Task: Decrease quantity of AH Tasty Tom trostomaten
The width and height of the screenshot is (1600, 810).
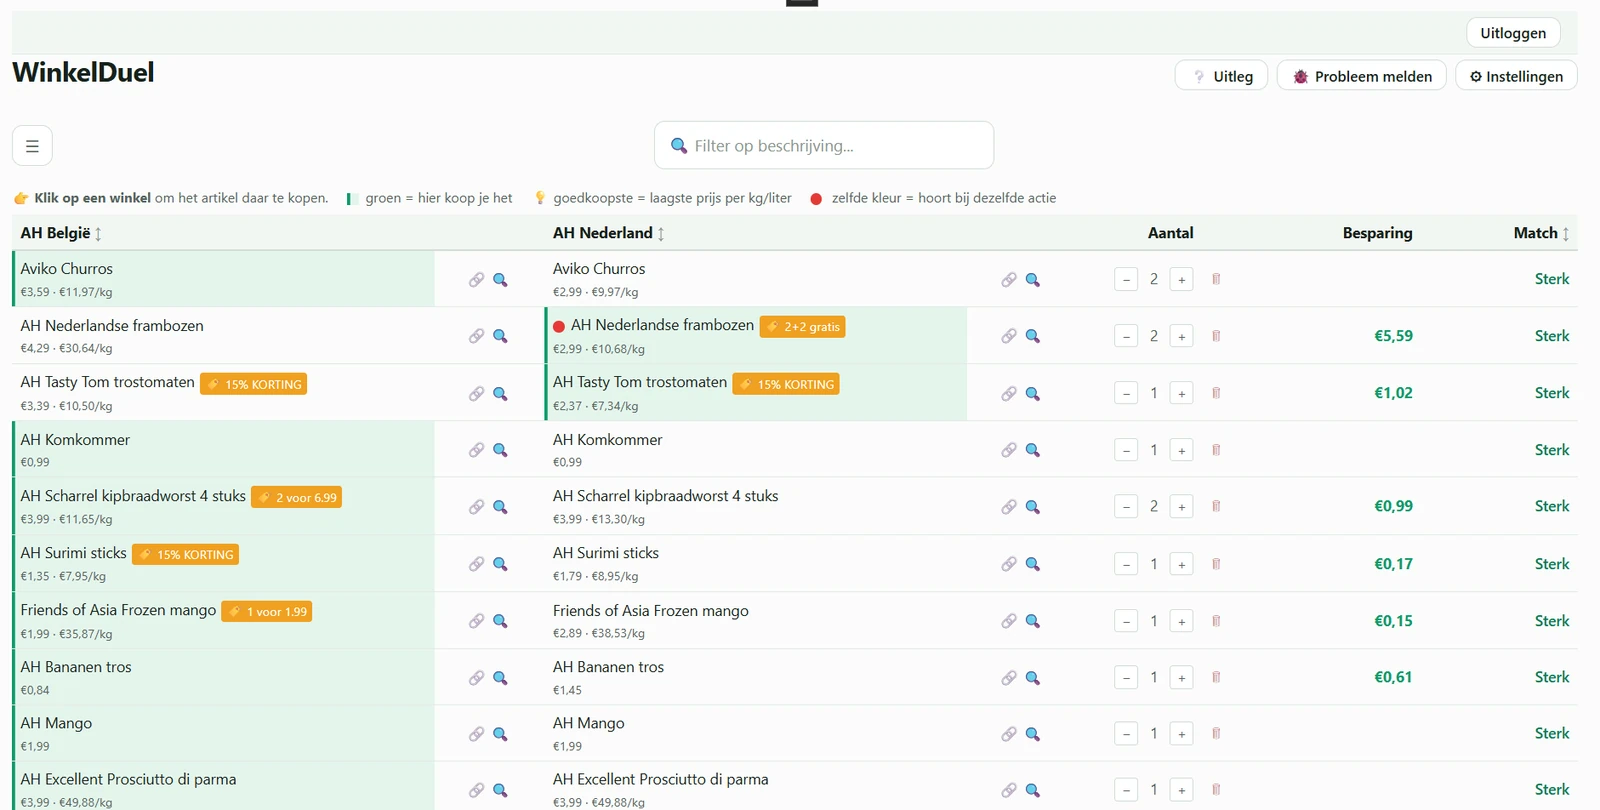Action: pos(1126,394)
